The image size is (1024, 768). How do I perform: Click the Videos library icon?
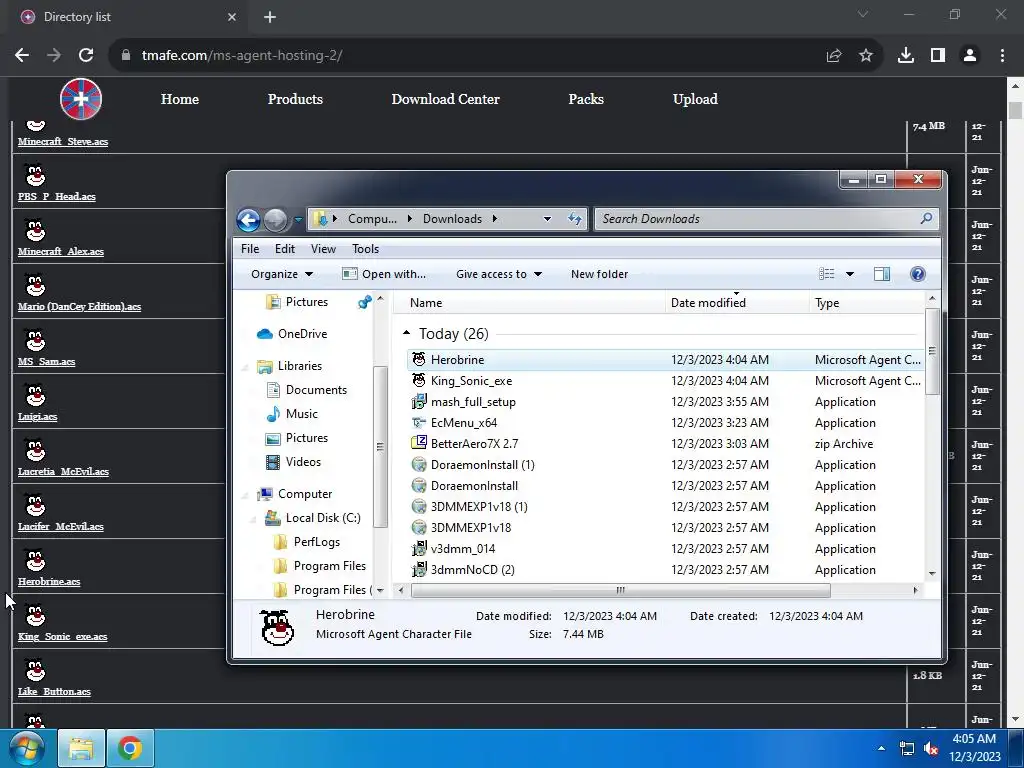pos(273,462)
